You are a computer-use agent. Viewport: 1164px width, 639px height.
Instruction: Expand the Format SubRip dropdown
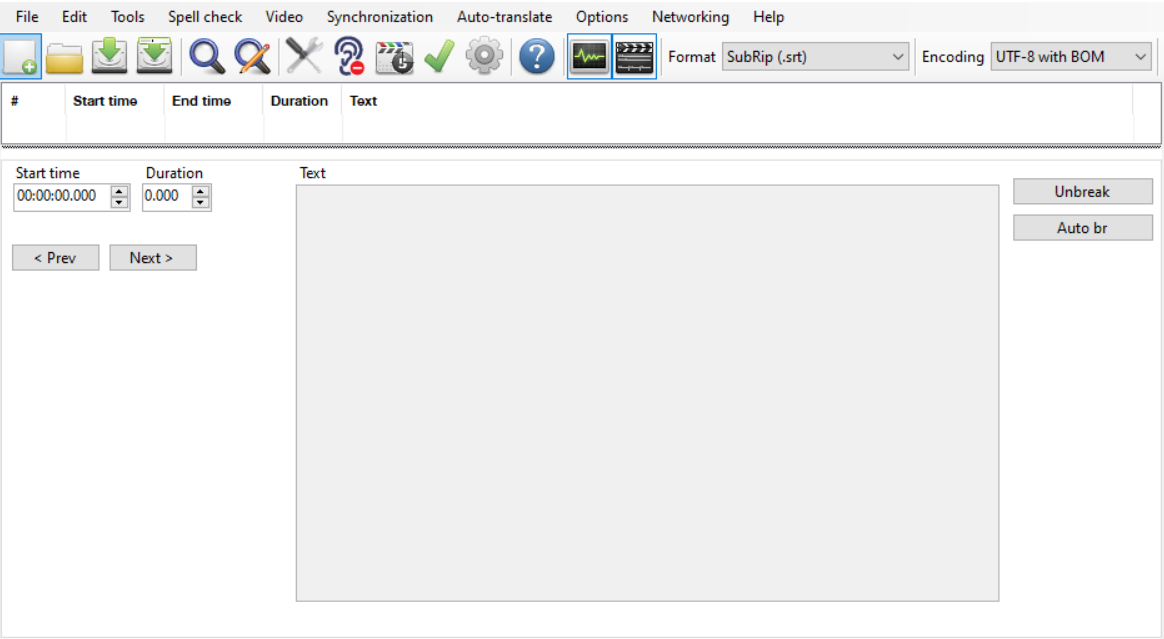pos(815,56)
